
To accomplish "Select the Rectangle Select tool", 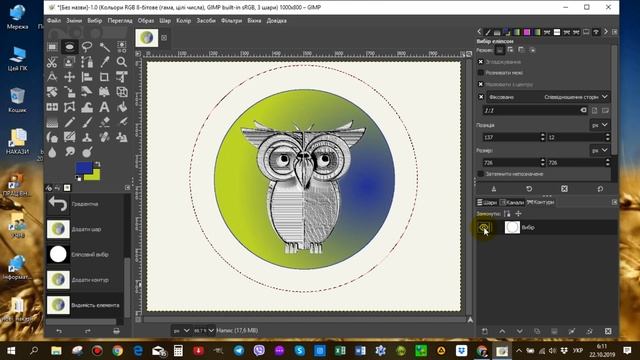I will coord(52,47).
